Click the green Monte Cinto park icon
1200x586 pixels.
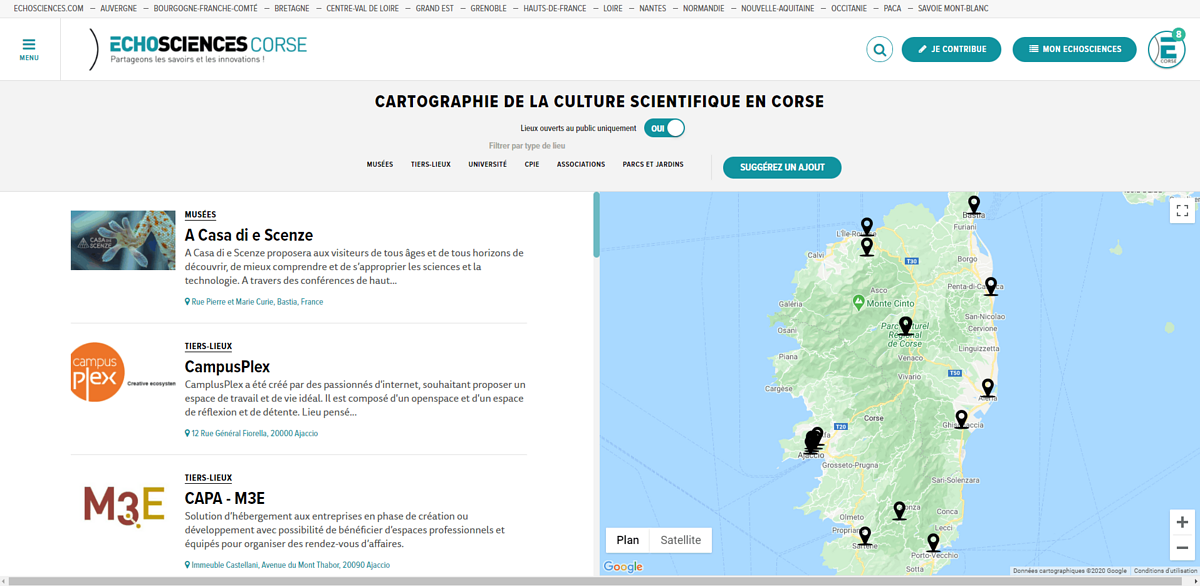(857, 301)
